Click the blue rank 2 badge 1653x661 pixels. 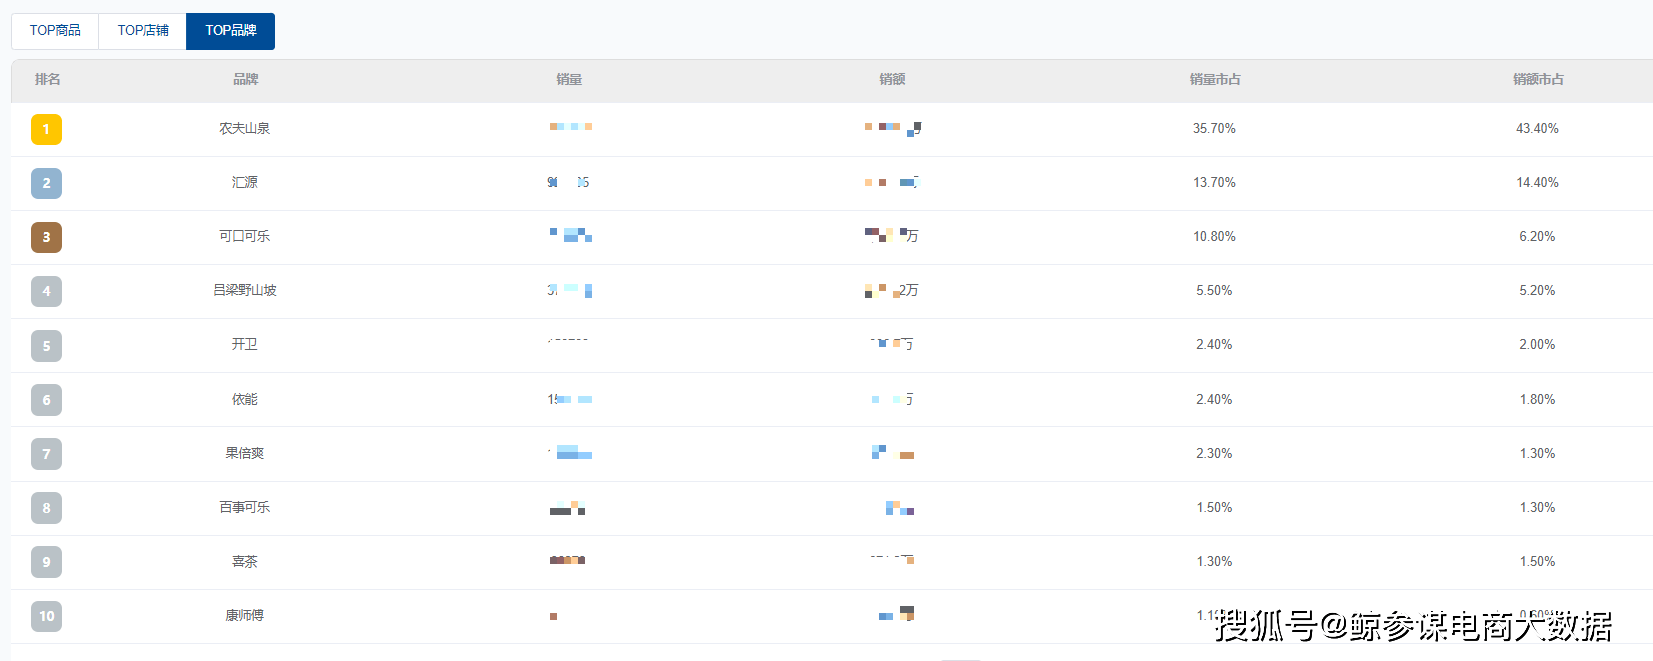click(x=46, y=183)
